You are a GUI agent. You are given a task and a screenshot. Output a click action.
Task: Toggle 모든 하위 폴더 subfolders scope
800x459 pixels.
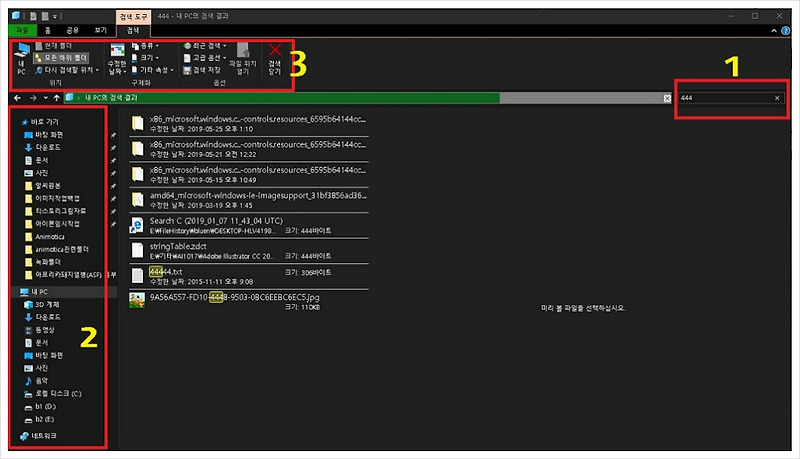pyautogui.click(x=61, y=58)
